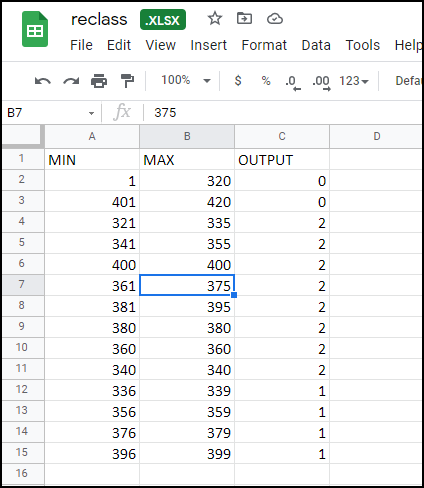Screen dimensions: 424x488
Task: Apply percent format button
Action: (266, 81)
